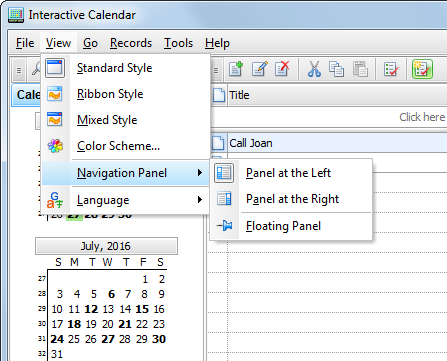Click the search magnifier toolbar icon

[36, 69]
